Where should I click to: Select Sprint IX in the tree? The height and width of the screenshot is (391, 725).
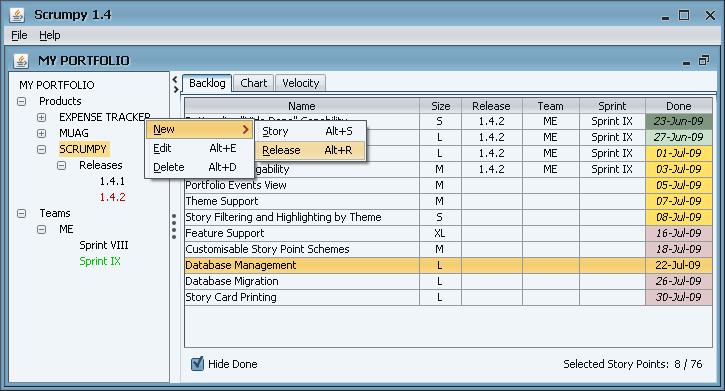click(100, 262)
